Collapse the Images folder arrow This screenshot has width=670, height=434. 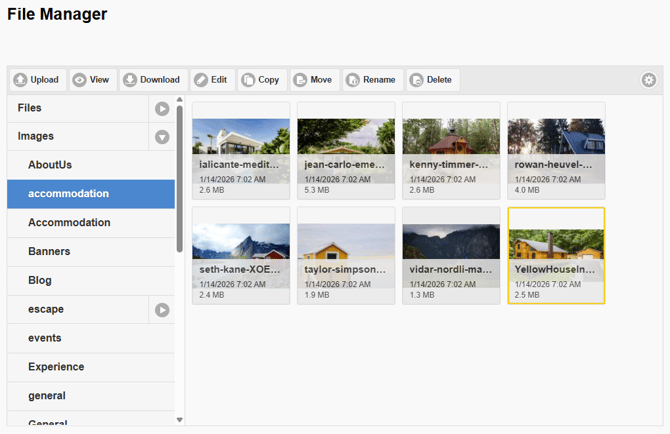162,137
